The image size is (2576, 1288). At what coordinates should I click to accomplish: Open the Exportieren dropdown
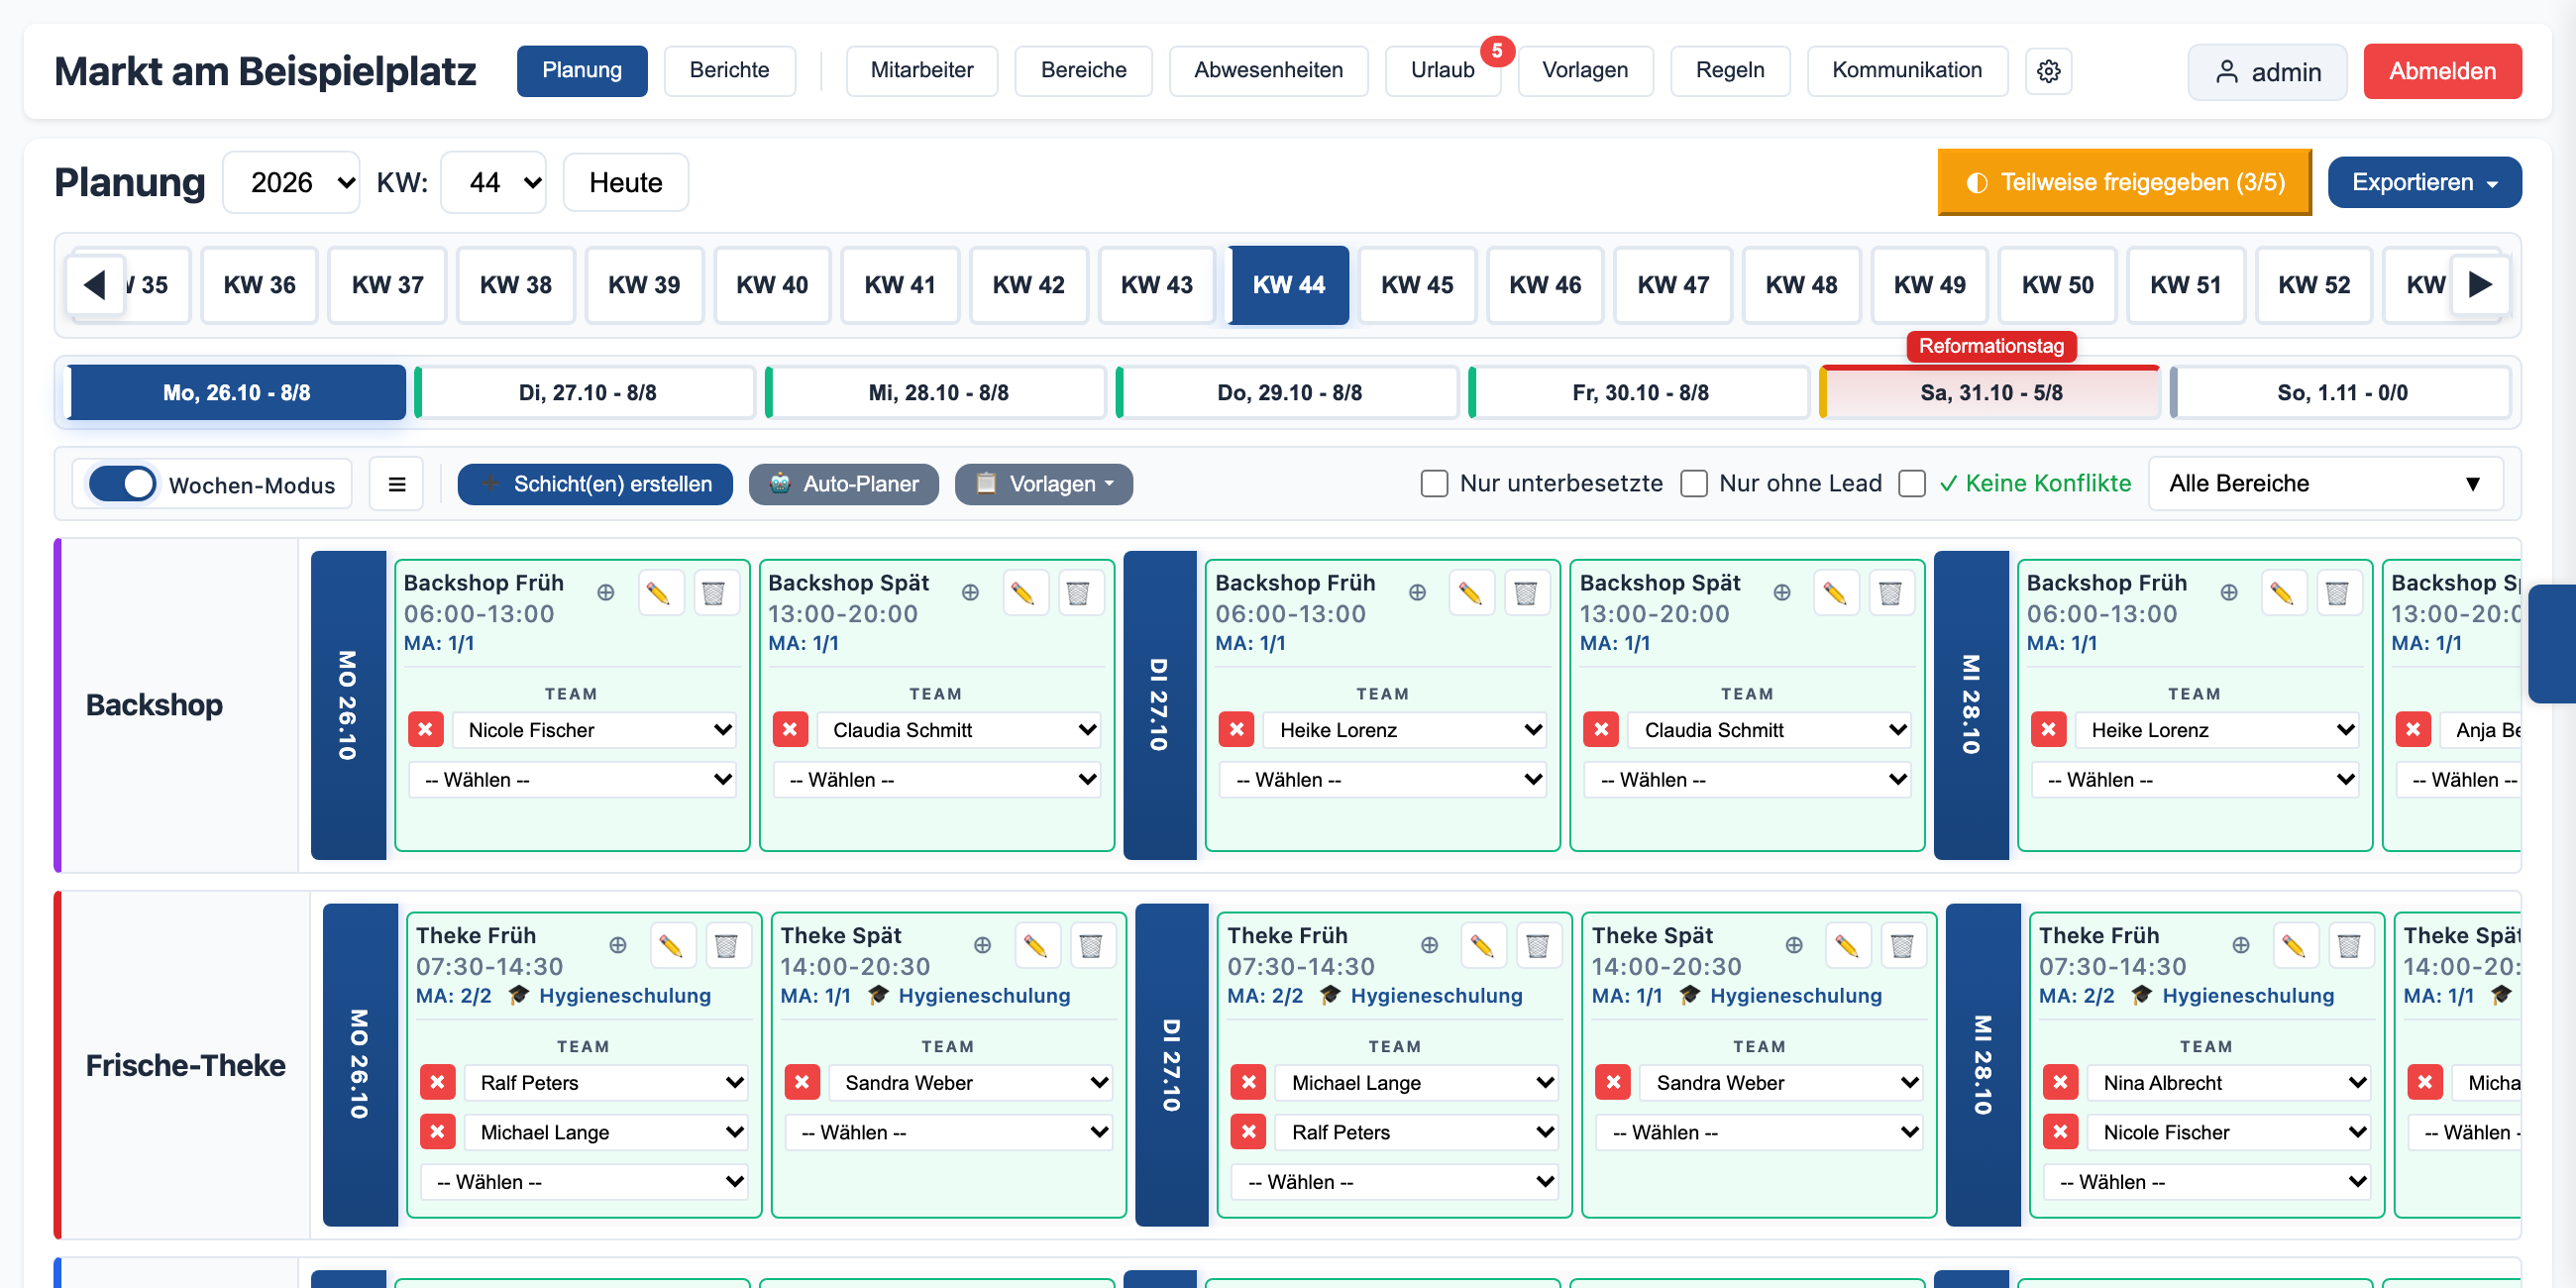click(2424, 182)
